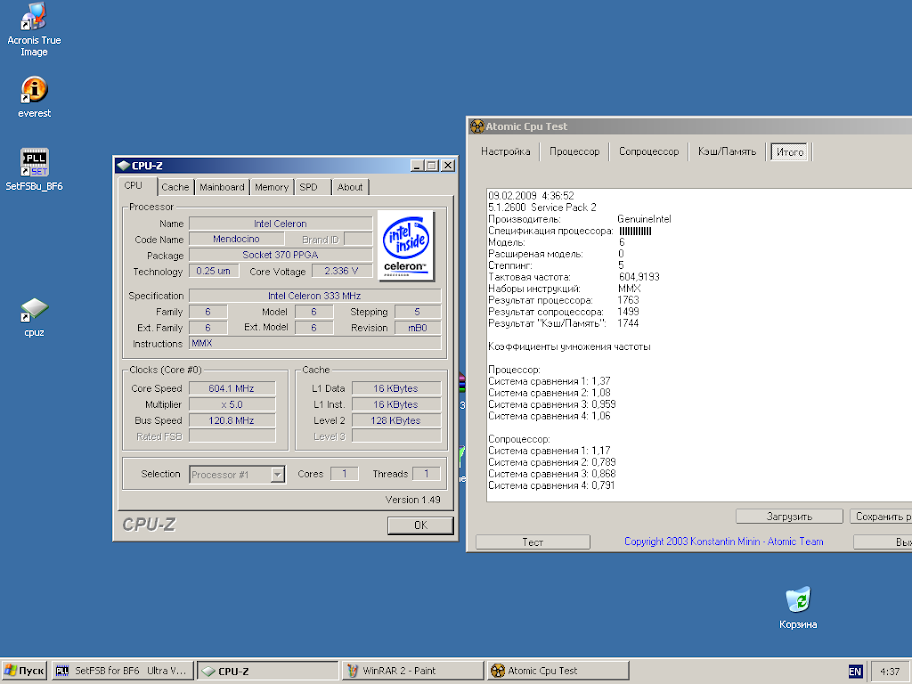Click the Core Voltage value 2.336 V

pyautogui.click(x=341, y=271)
